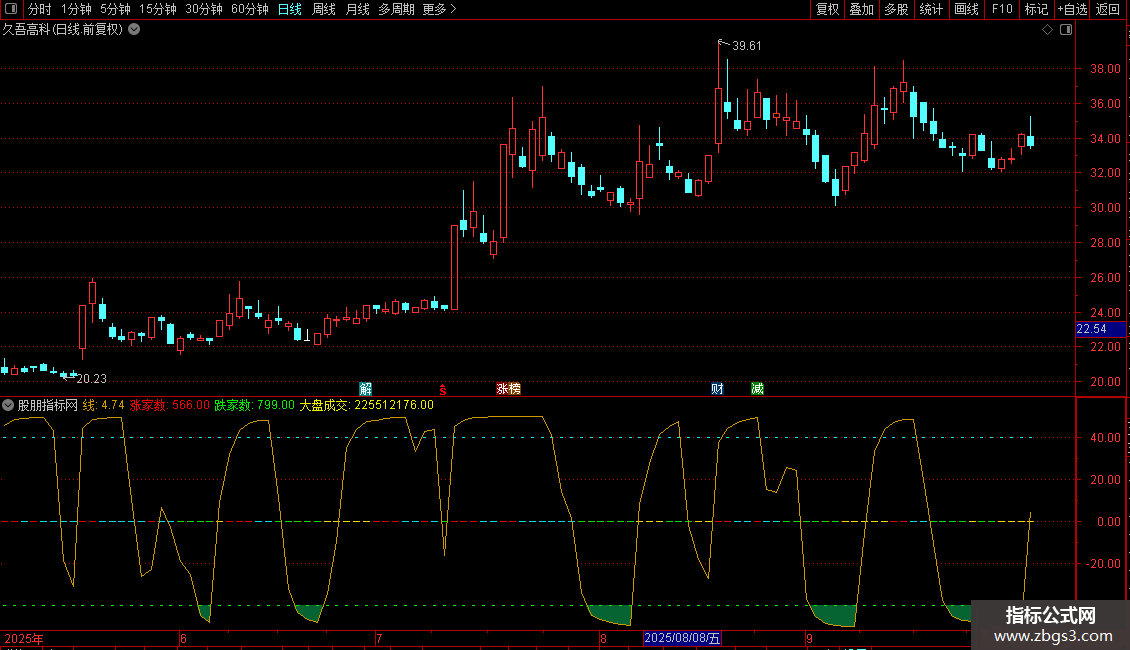The height and width of the screenshot is (650, 1130).
Task: Click the 解 marker on the chart
Action: pyautogui.click(x=365, y=389)
